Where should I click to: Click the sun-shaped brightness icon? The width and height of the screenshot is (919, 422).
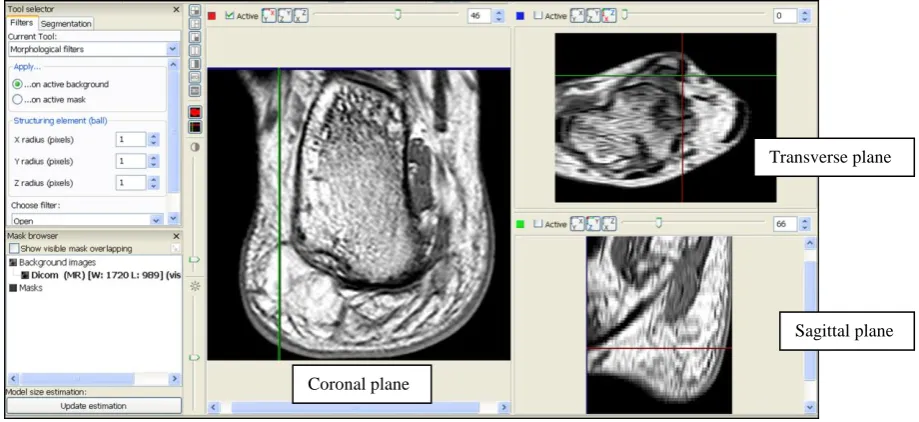pos(195,286)
